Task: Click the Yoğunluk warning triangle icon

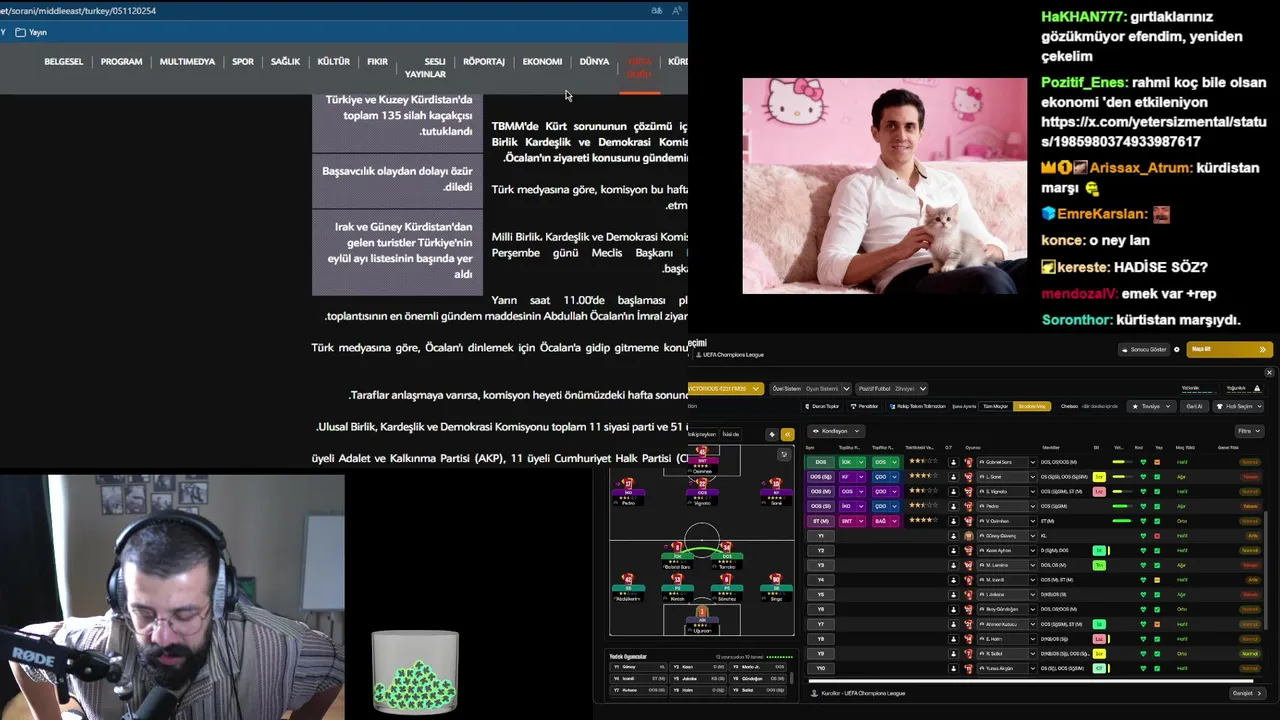Action: [x=1257, y=388]
